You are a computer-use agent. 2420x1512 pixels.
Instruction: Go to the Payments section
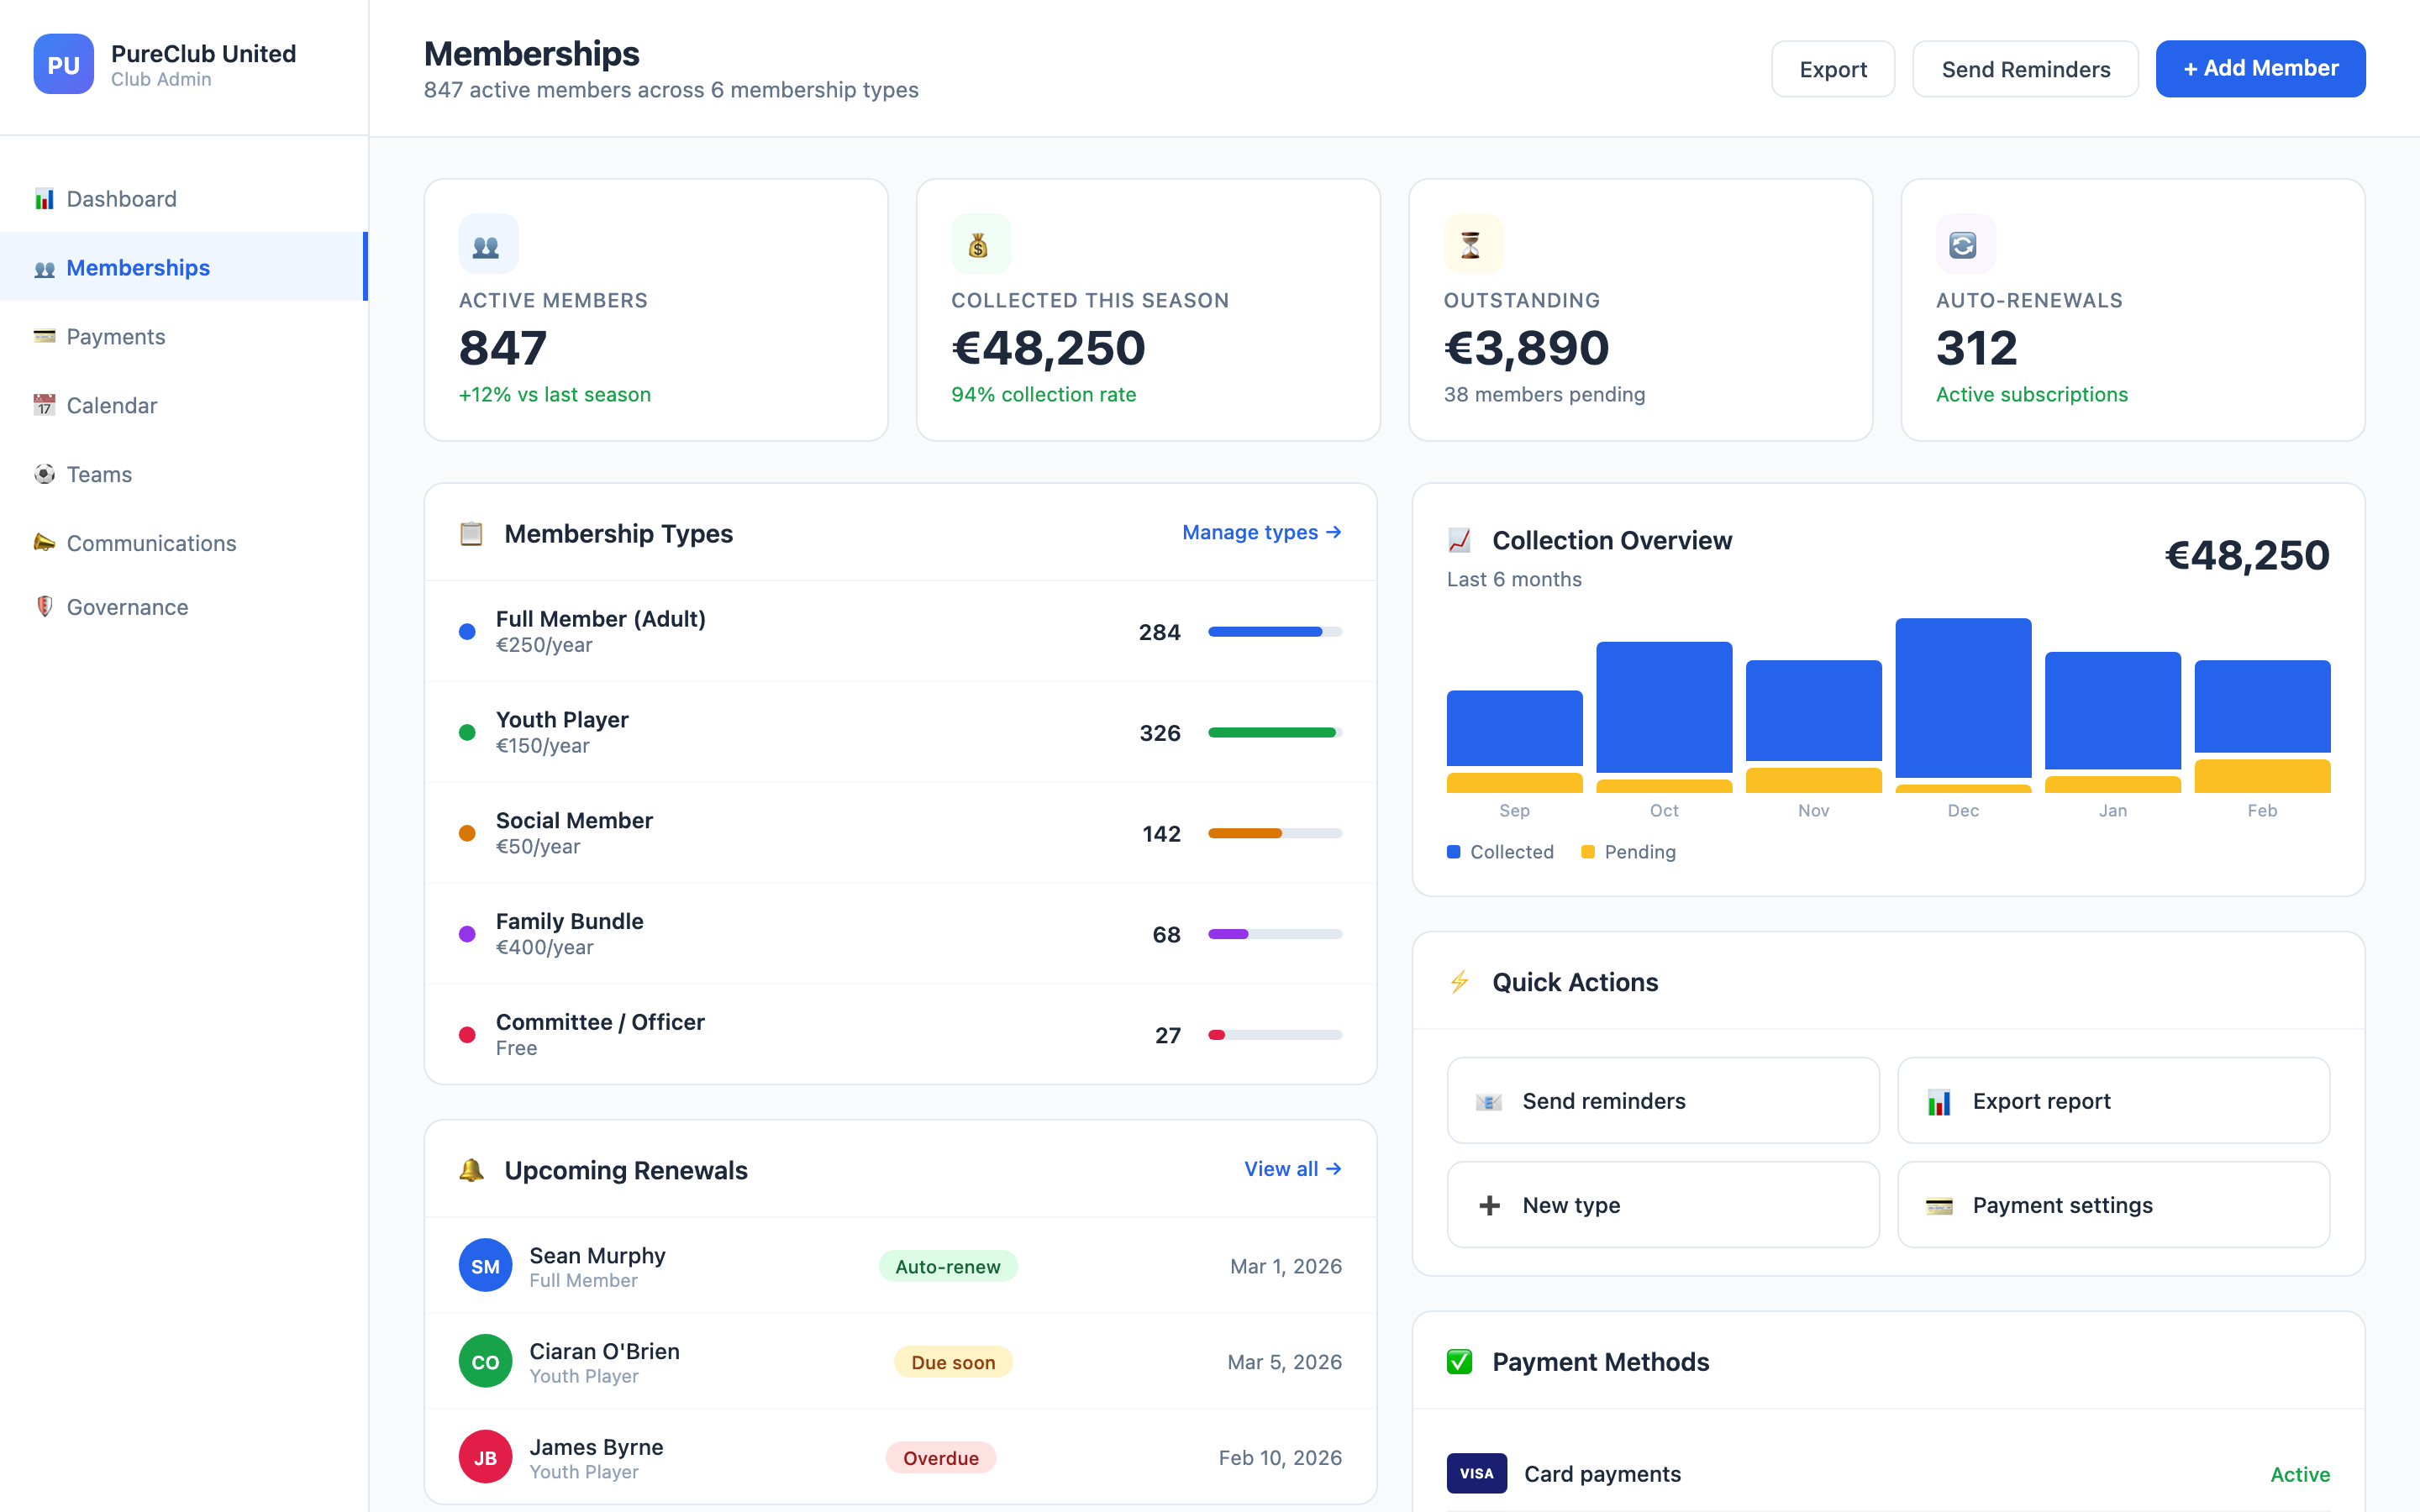(184, 337)
